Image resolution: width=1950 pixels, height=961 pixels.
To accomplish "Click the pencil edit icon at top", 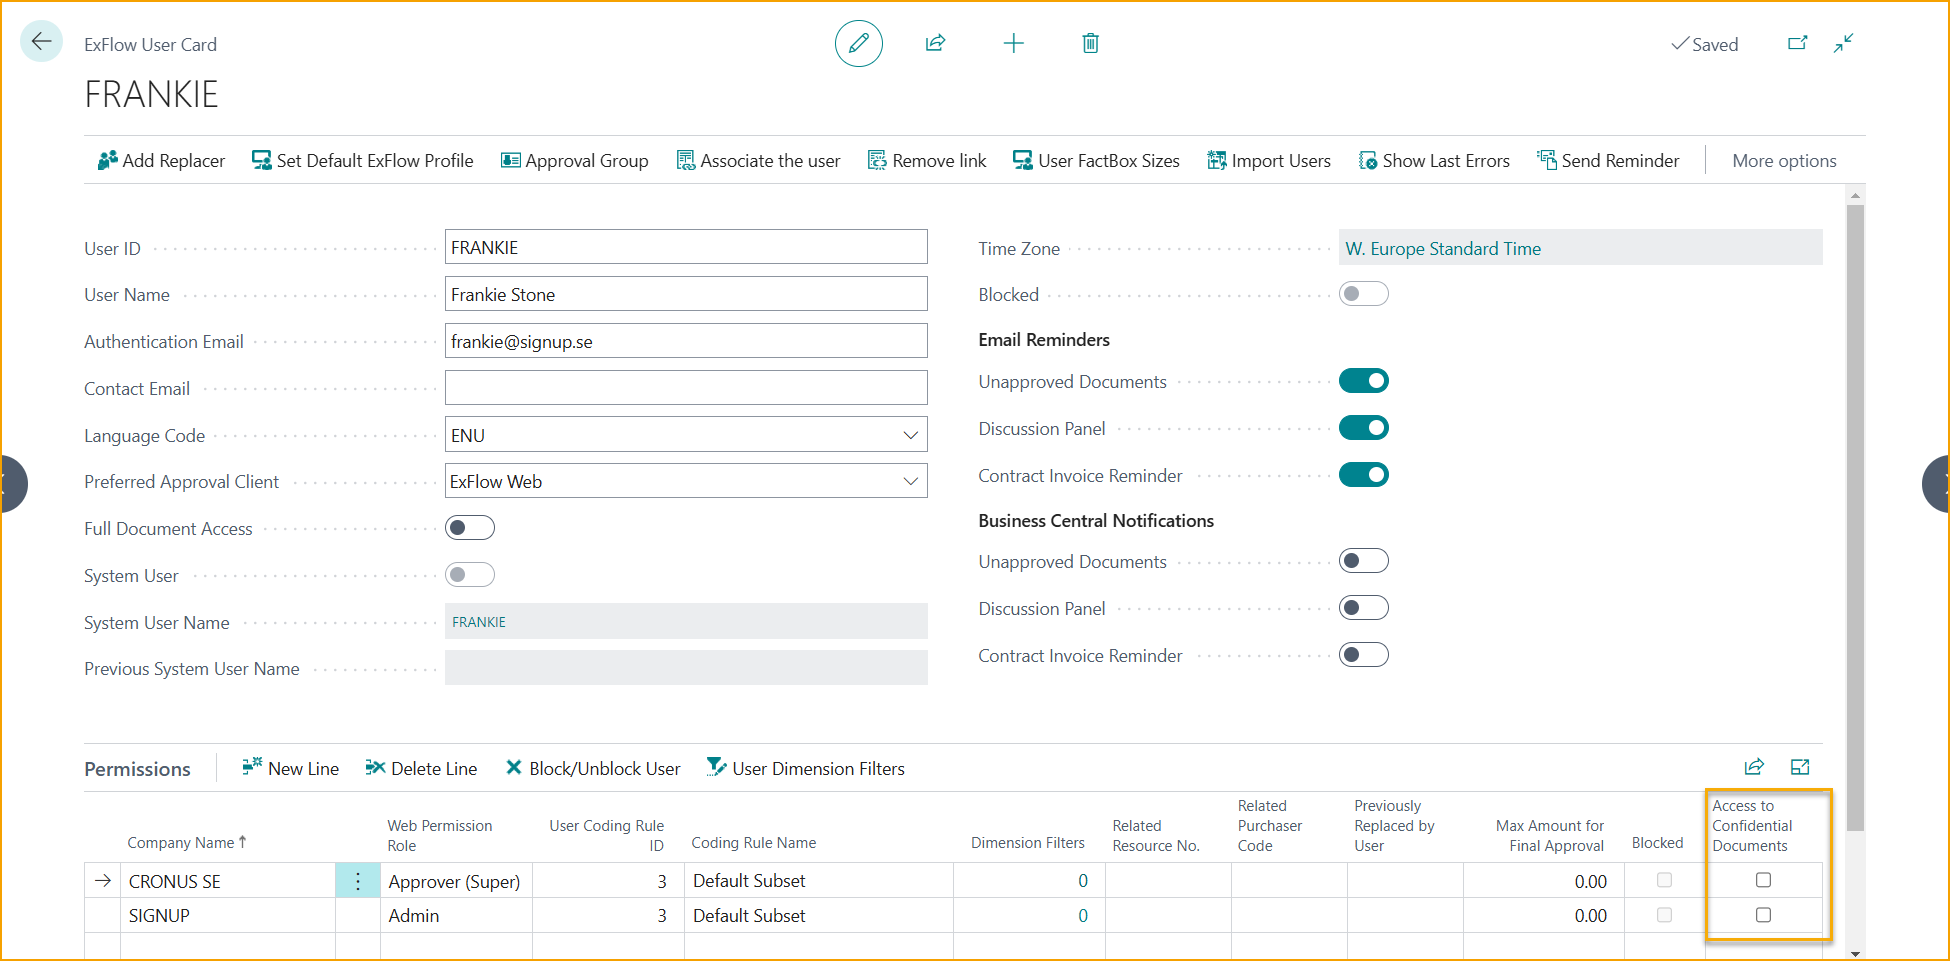I will pos(858,44).
